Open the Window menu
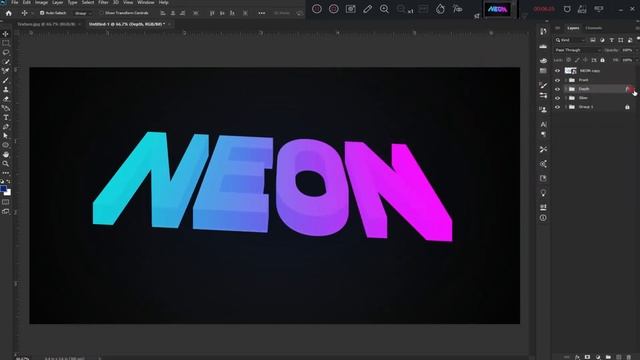Screen dimensions: 640x360 pyautogui.click(x=146, y=2)
